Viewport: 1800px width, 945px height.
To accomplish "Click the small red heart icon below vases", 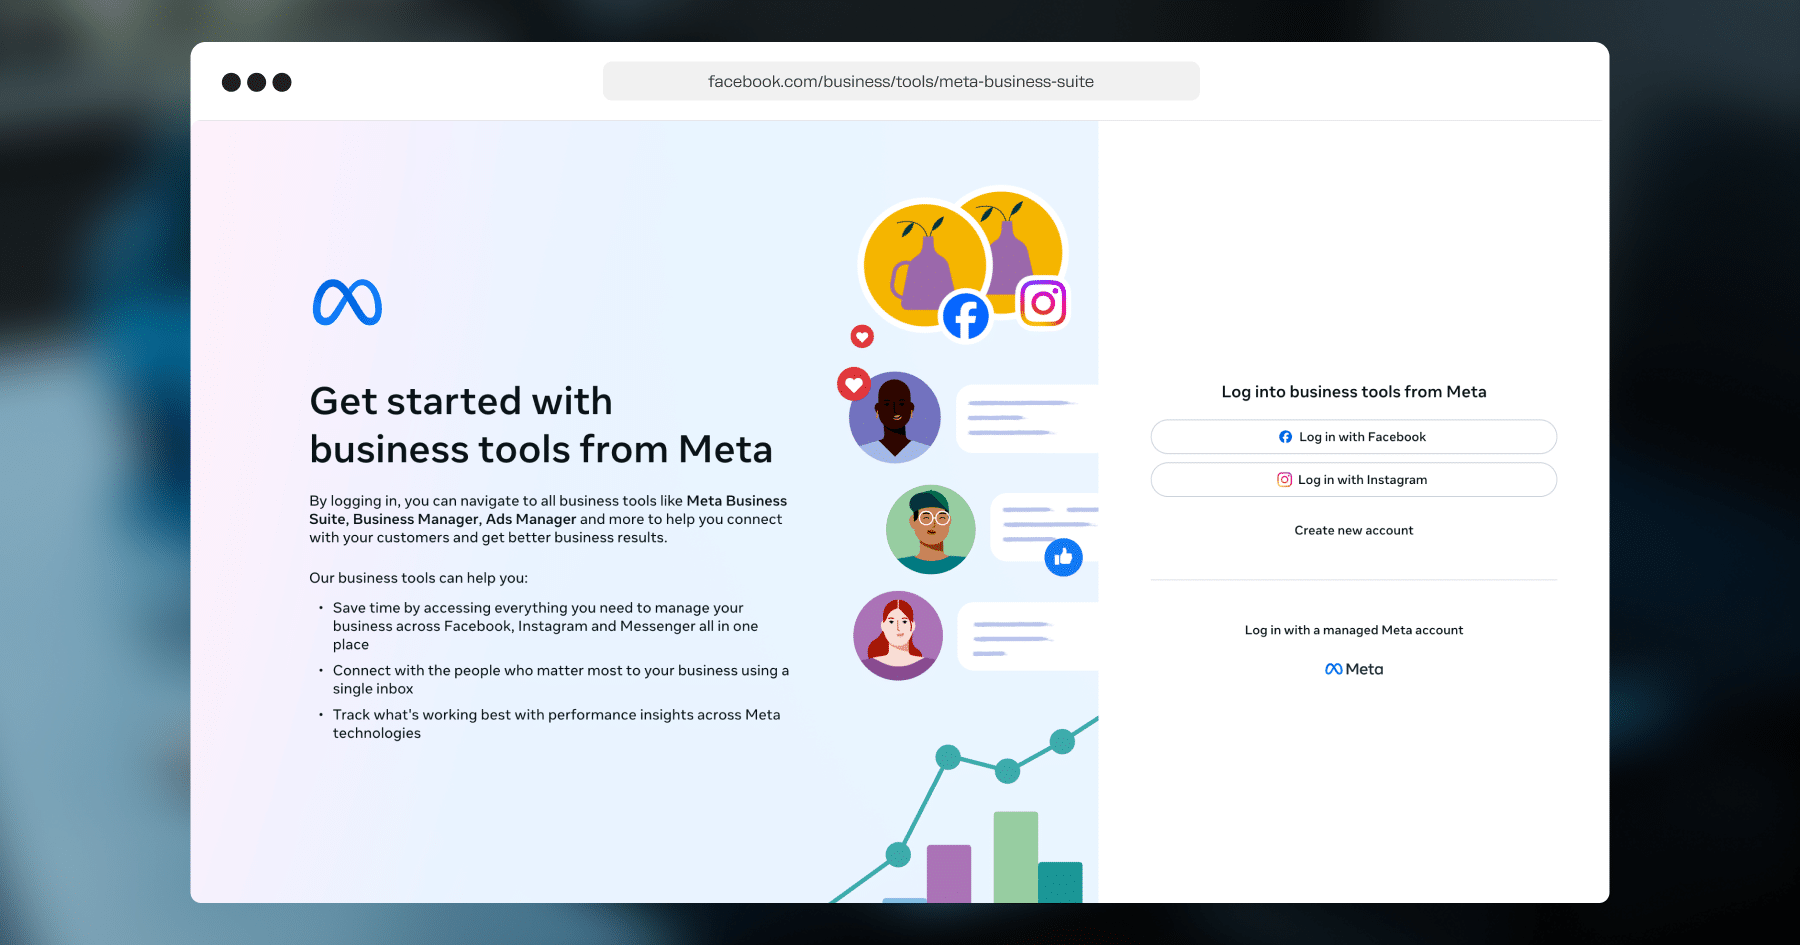I will click(x=862, y=337).
